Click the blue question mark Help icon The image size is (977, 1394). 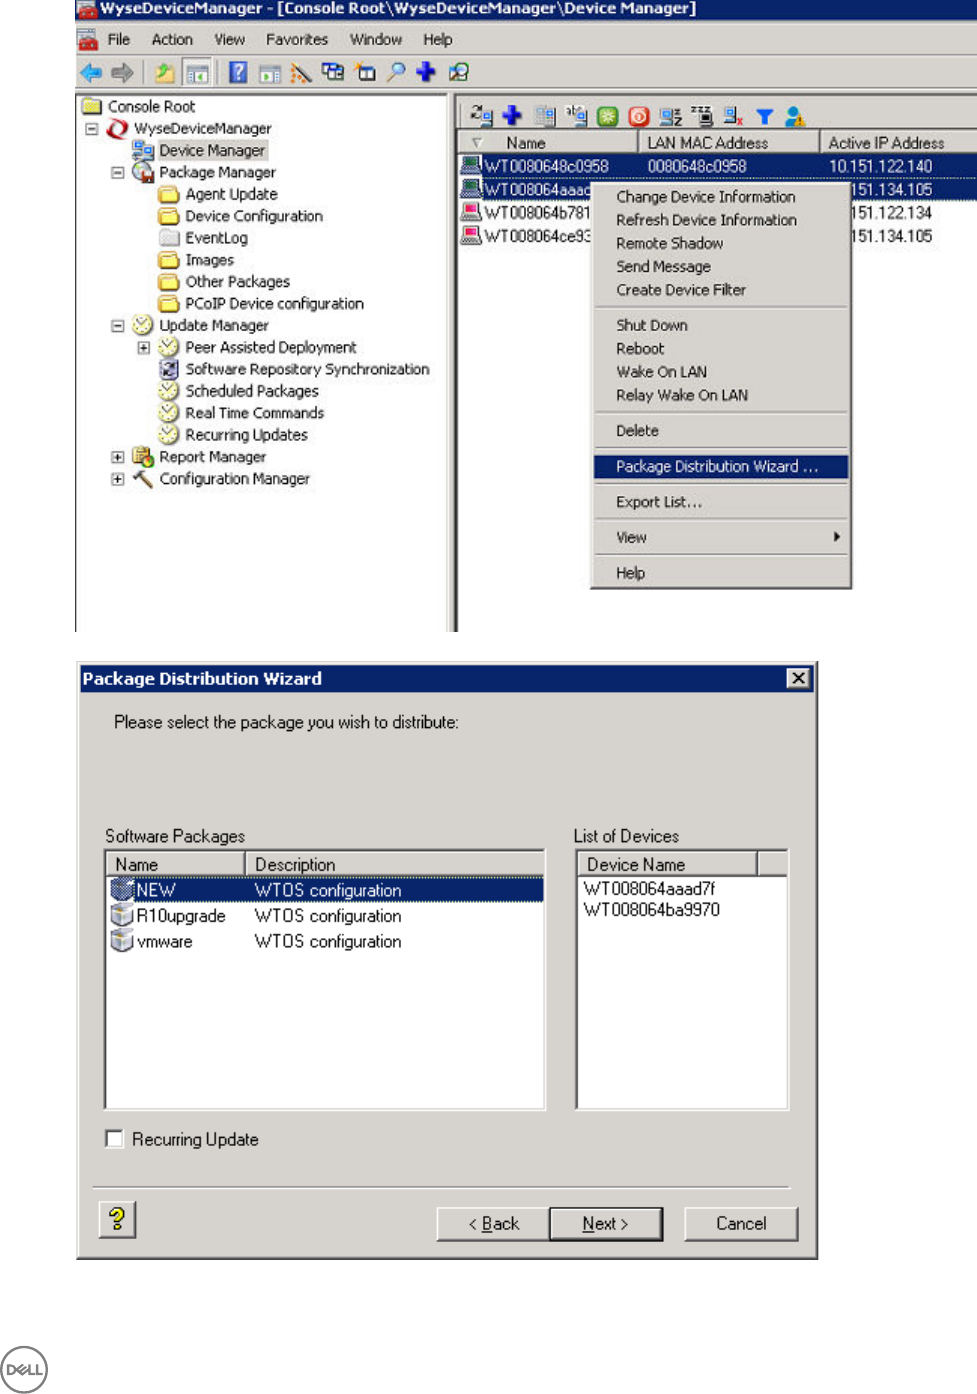(x=238, y=72)
